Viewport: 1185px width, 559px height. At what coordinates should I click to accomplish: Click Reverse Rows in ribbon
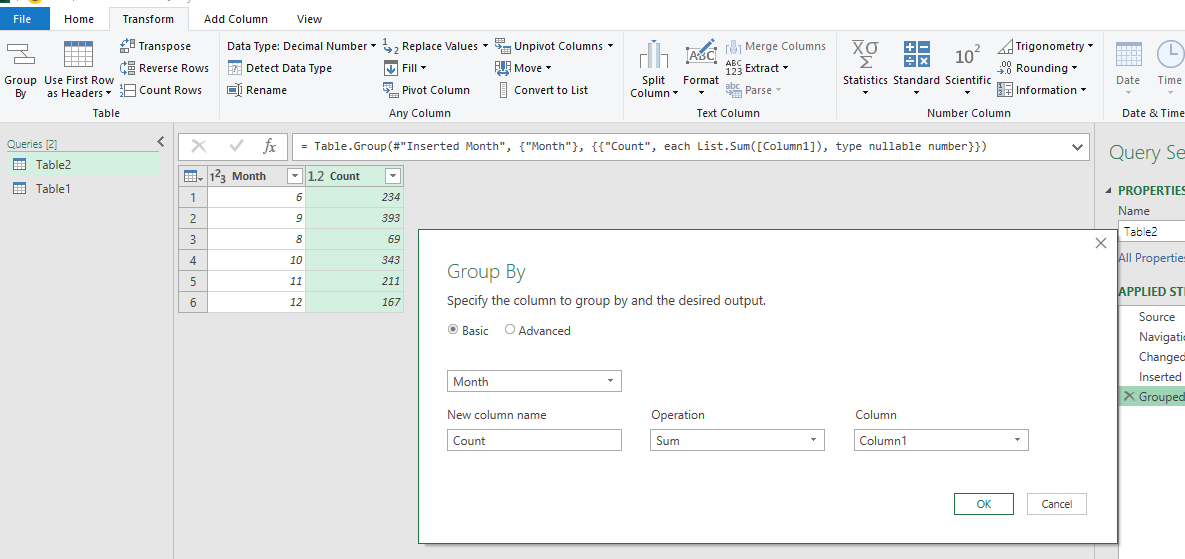pos(165,68)
